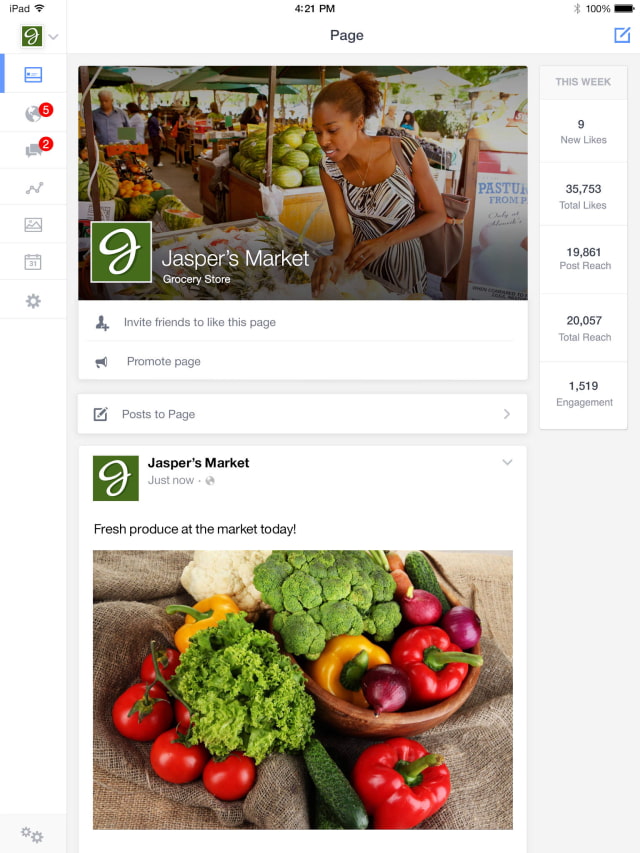Tap the compose new post icon
This screenshot has height=853, width=640.
621,35
